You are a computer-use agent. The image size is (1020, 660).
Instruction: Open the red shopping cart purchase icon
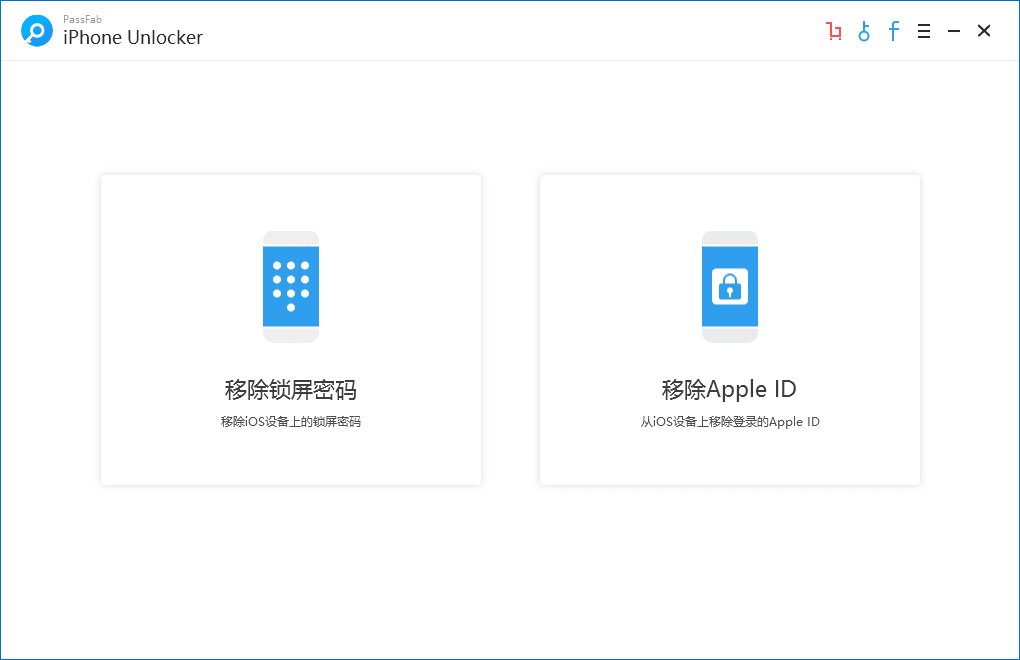coord(834,31)
